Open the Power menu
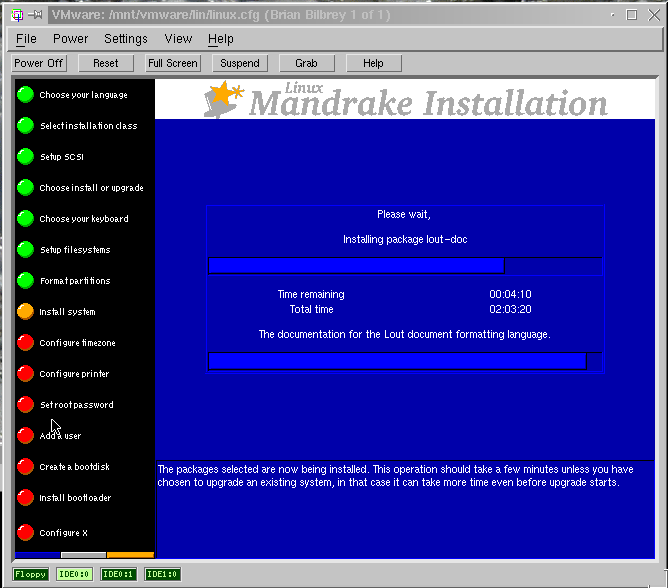Viewport: 668px width, 588px height. click(70, 39)
